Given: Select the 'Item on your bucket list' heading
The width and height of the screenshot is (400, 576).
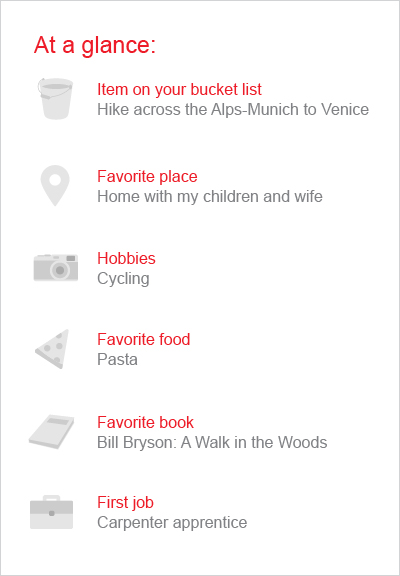Looking at the screenshot, I should click(179, 89).
